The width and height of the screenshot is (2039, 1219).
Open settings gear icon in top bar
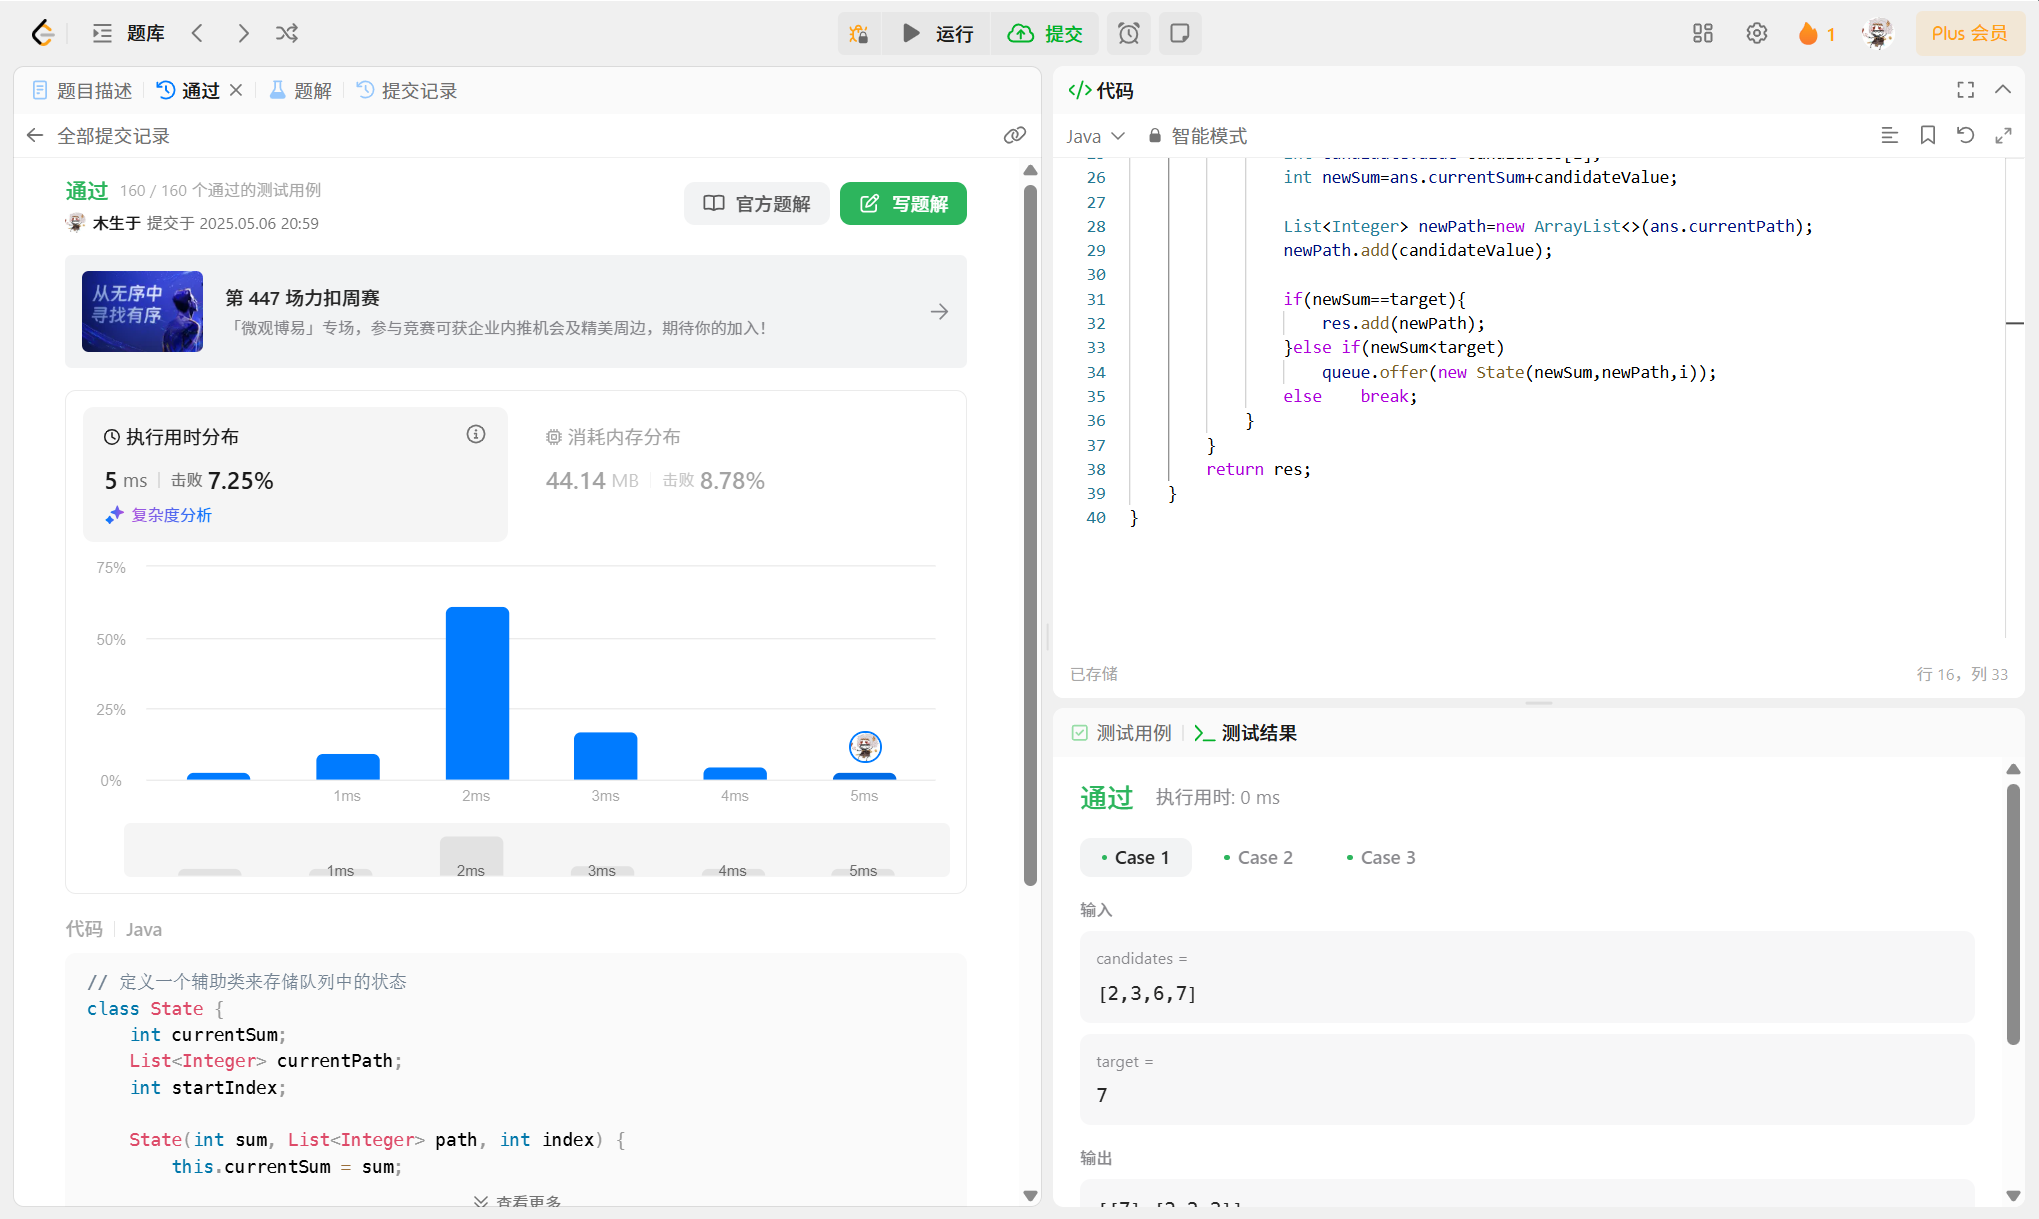point(1756,34)
